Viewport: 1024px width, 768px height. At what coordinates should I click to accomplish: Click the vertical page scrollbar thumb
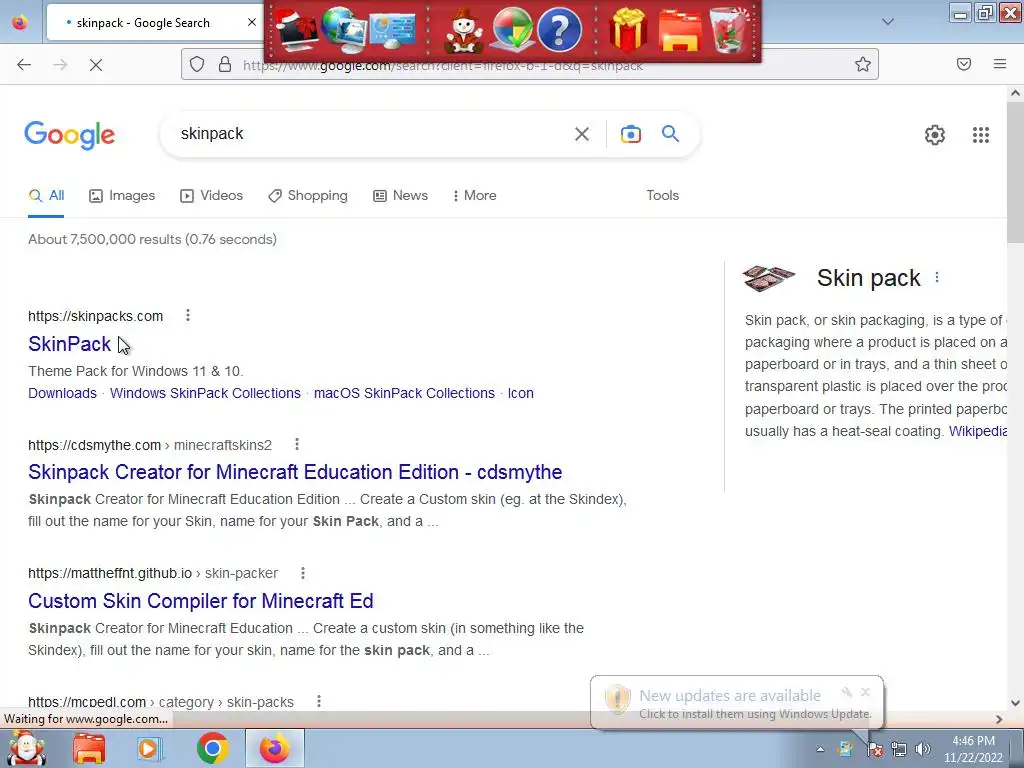pos(1015,173)
